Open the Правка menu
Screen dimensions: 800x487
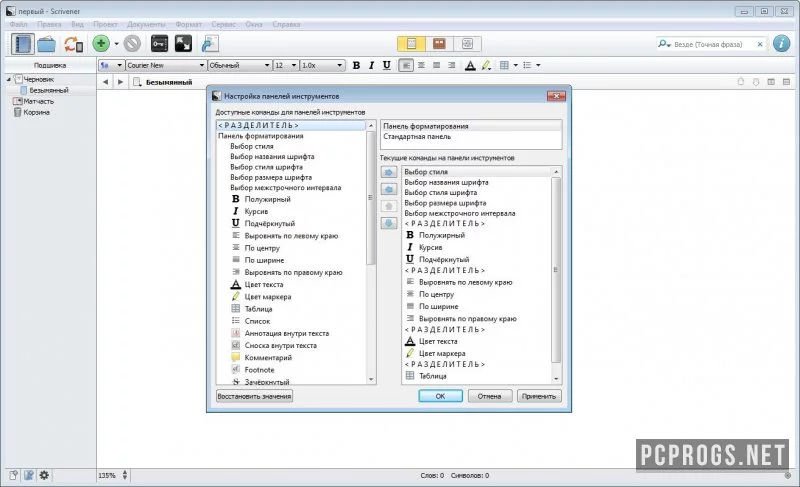pyautogui.click(x=49, y=24)
